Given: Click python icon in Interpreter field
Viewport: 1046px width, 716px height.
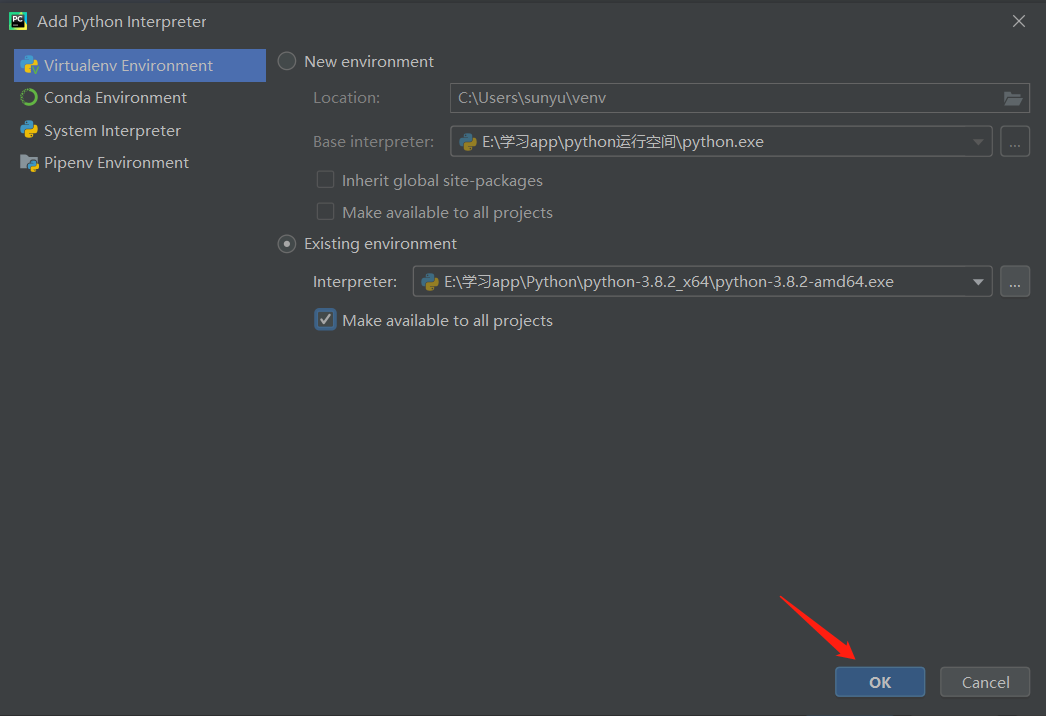Looking at the screenshot, I should click(430, 282).
